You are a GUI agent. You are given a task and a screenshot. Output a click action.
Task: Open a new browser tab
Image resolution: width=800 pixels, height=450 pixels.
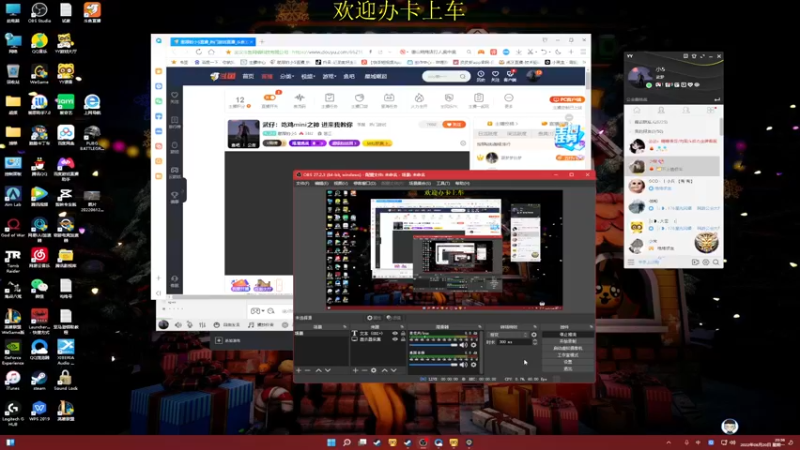(x=262, y=42)
